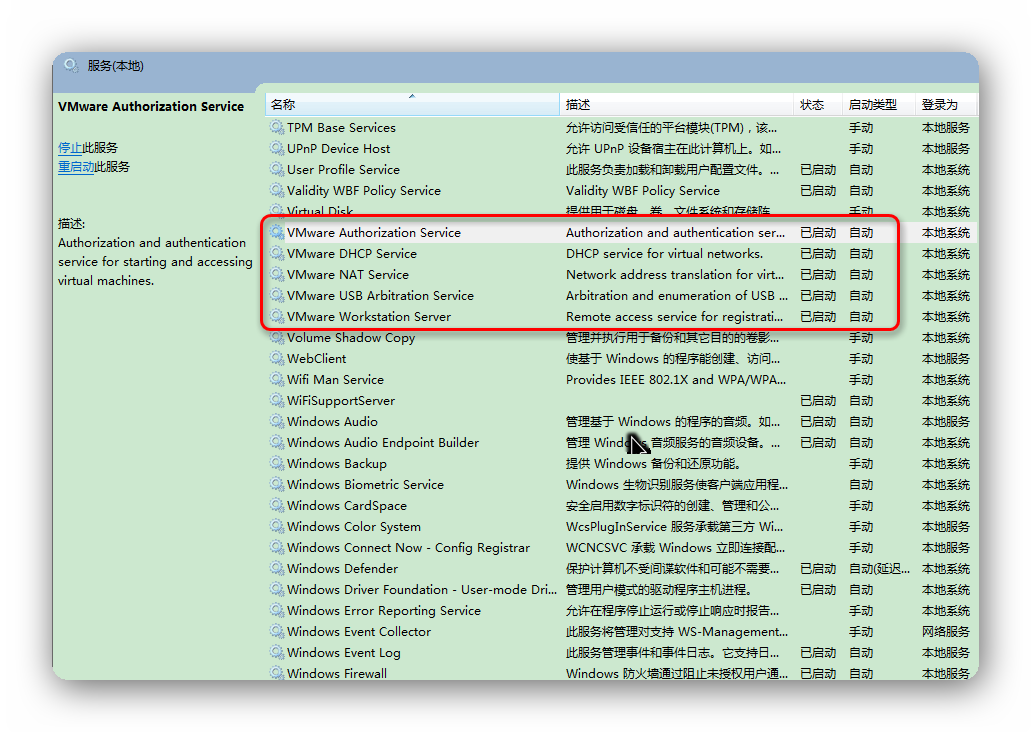Image resolution: width=1031 pixels, height=732 pixels.
Task: Select VMware USB Arbitration Service name
Action: [380, 296]
